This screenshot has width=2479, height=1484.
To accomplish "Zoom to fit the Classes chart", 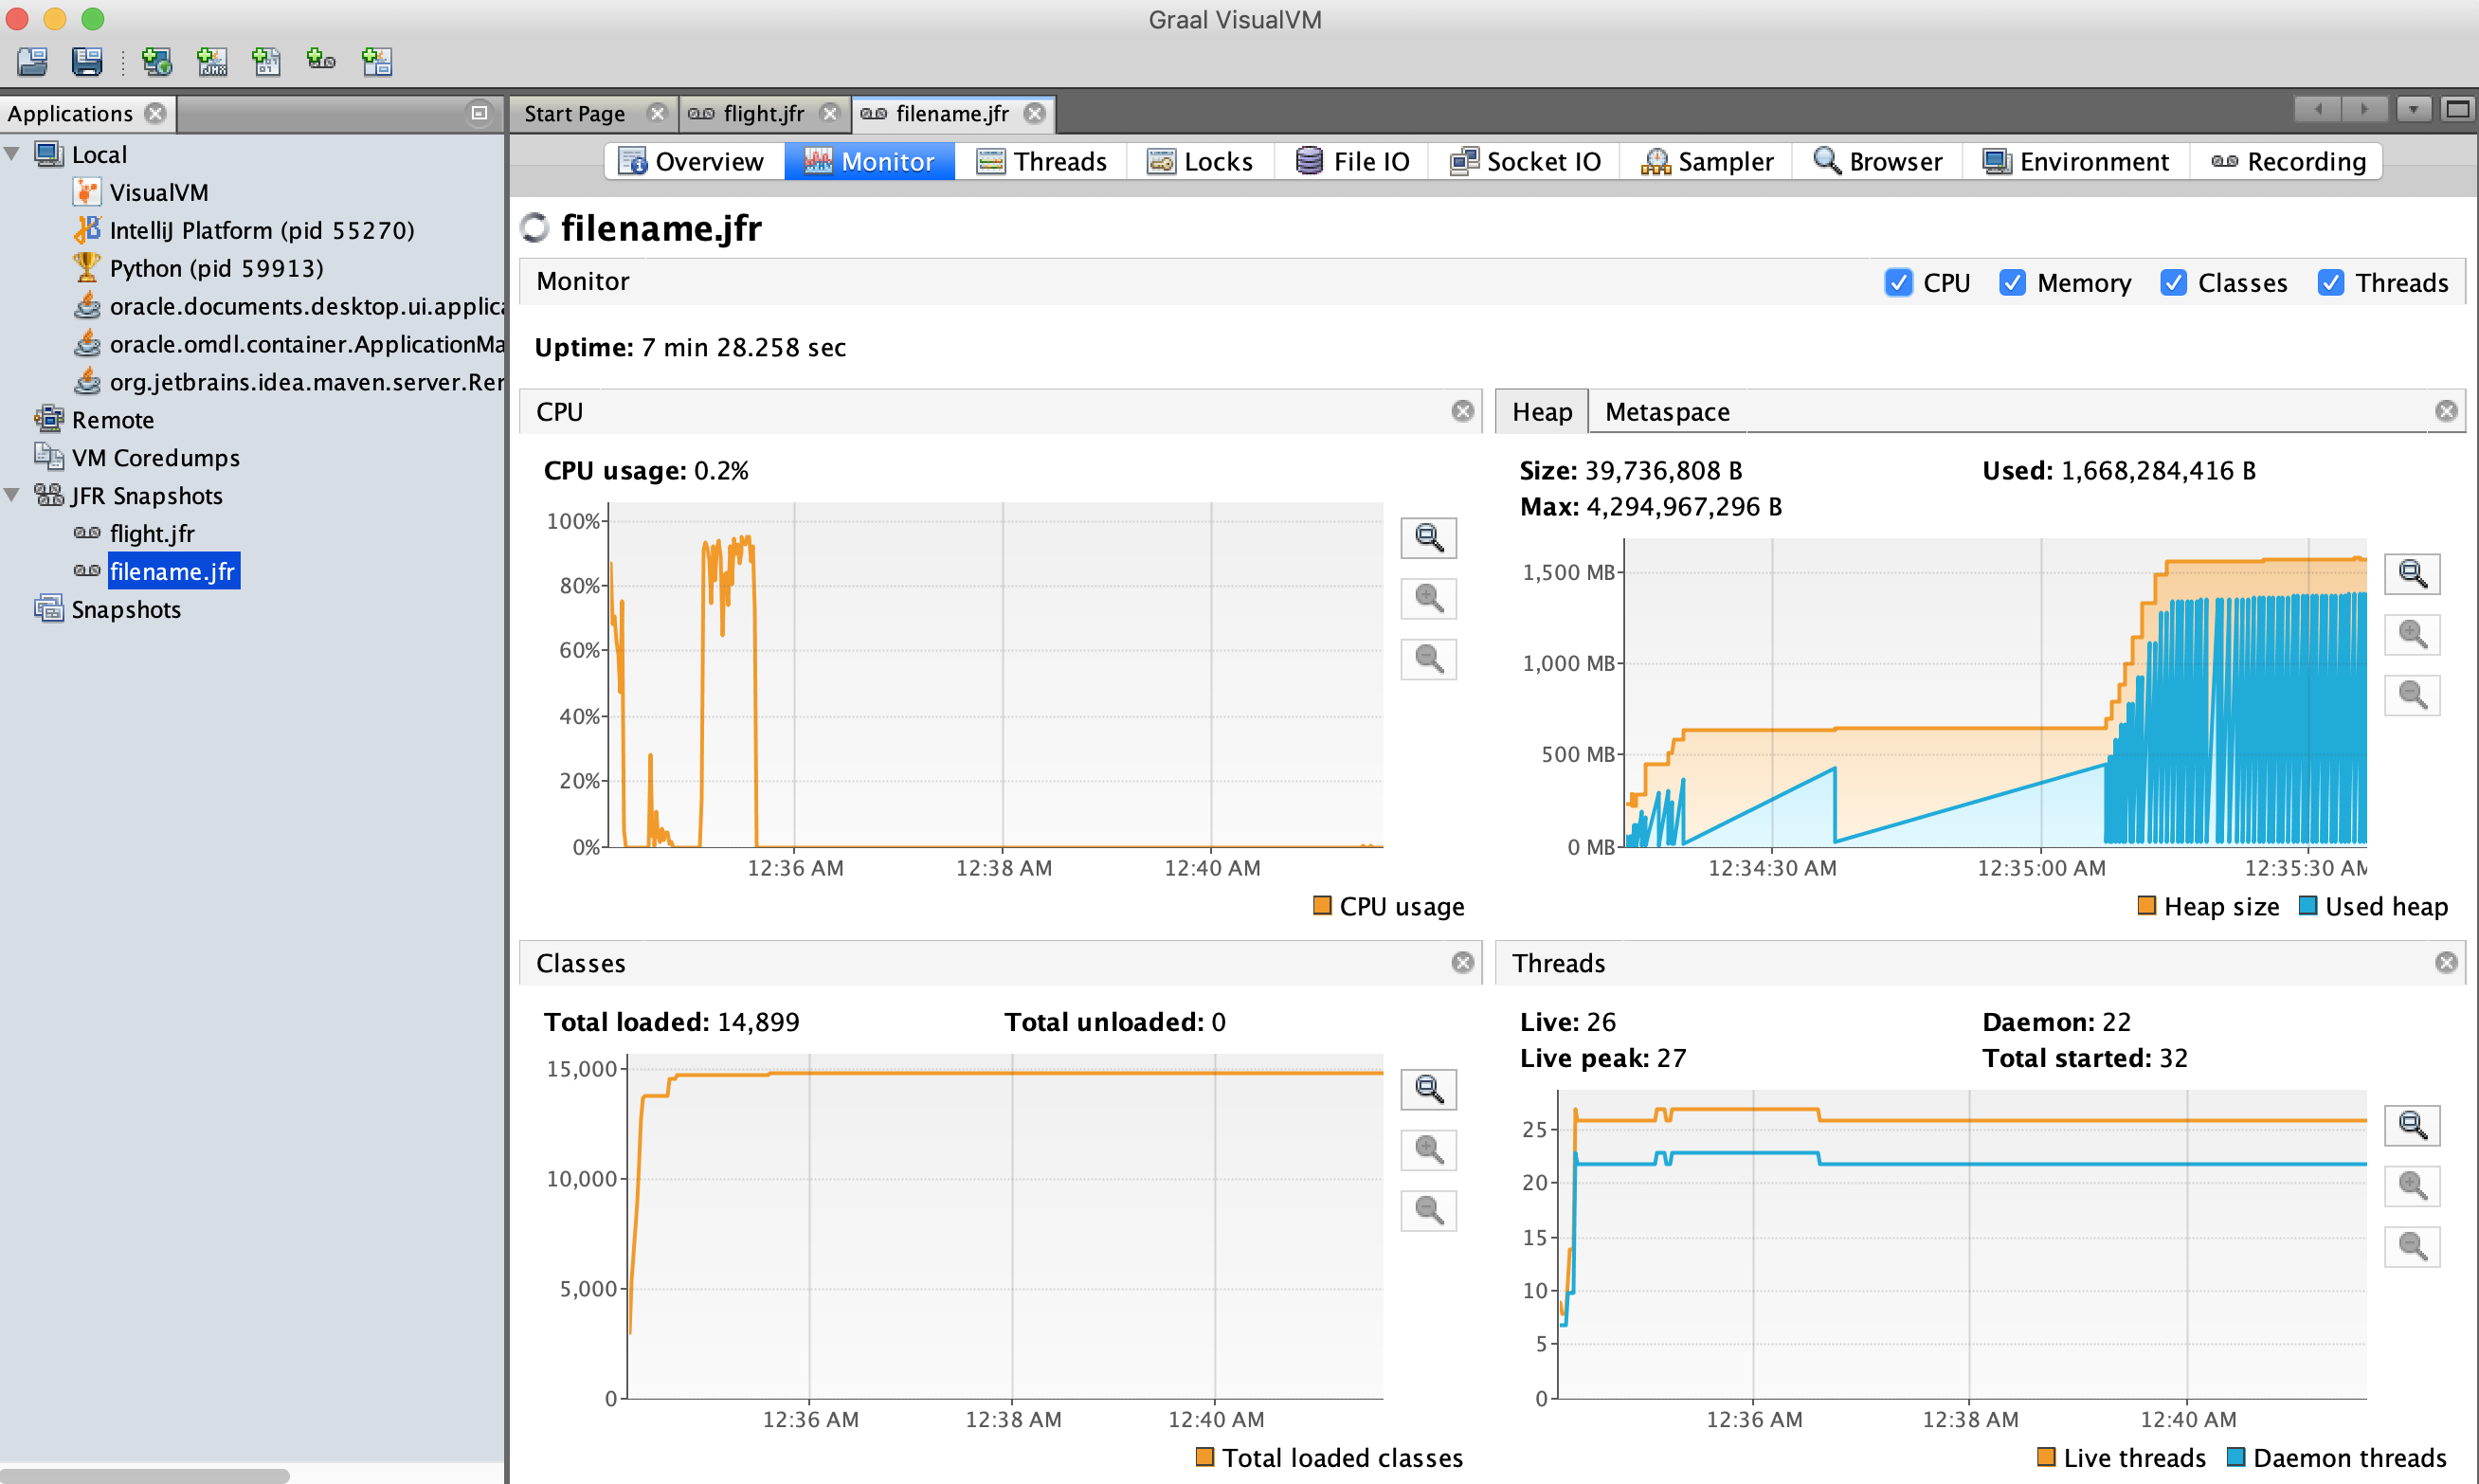I will click(1428, 1090).
